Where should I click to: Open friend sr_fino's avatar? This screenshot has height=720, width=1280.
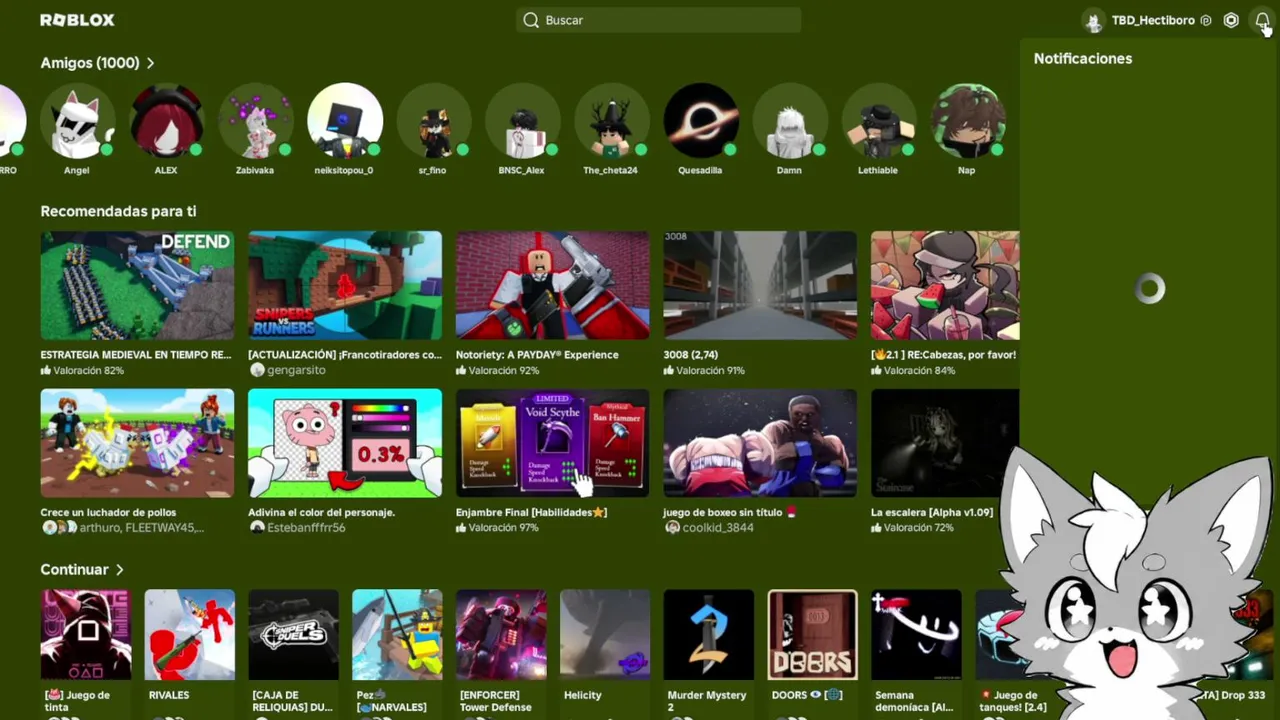click(x=433, y=121)
